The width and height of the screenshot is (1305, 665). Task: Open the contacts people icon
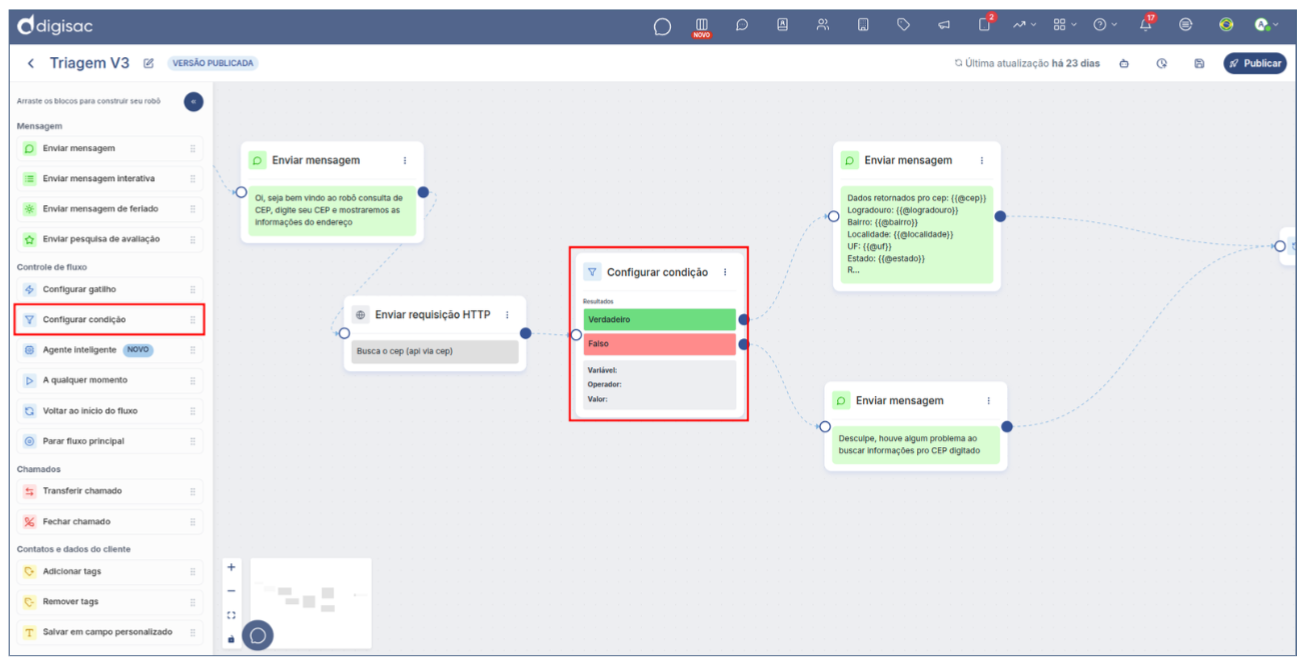(x=822, y=25)
